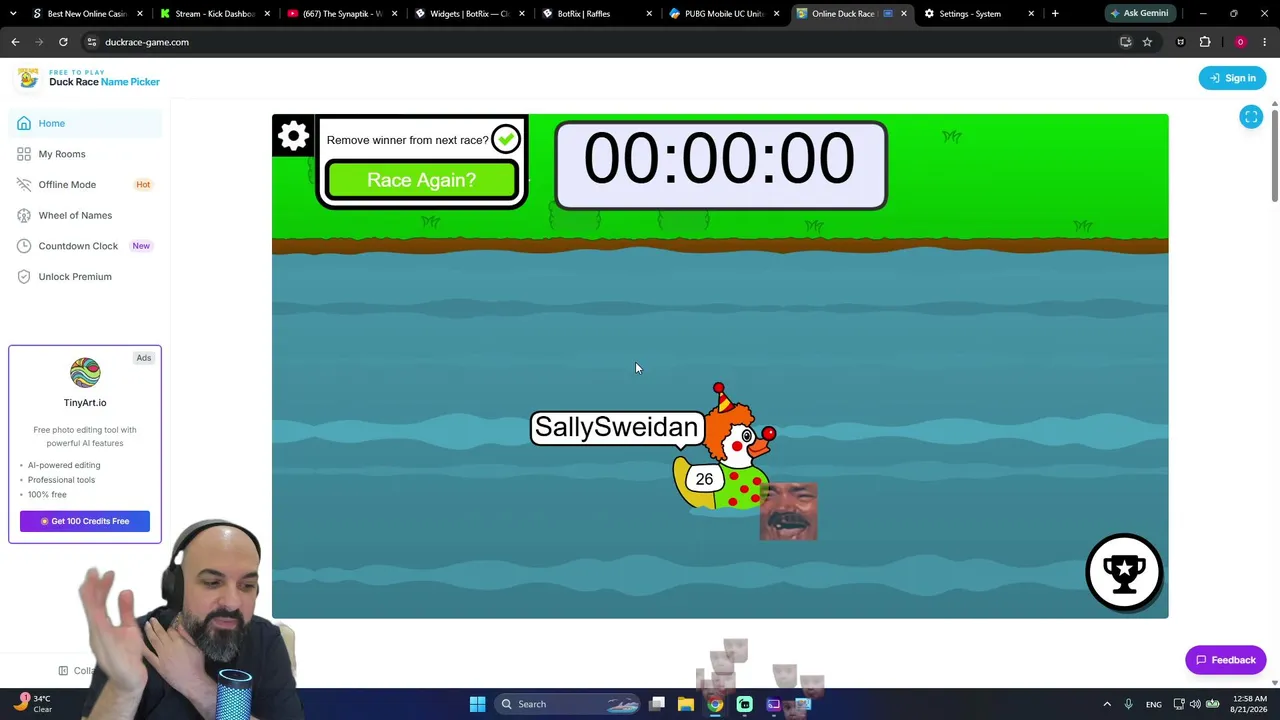The width and height of the screenshot is (1280, 720).
Task: Click the microphone tray icon
Action: pos(1128,704)
